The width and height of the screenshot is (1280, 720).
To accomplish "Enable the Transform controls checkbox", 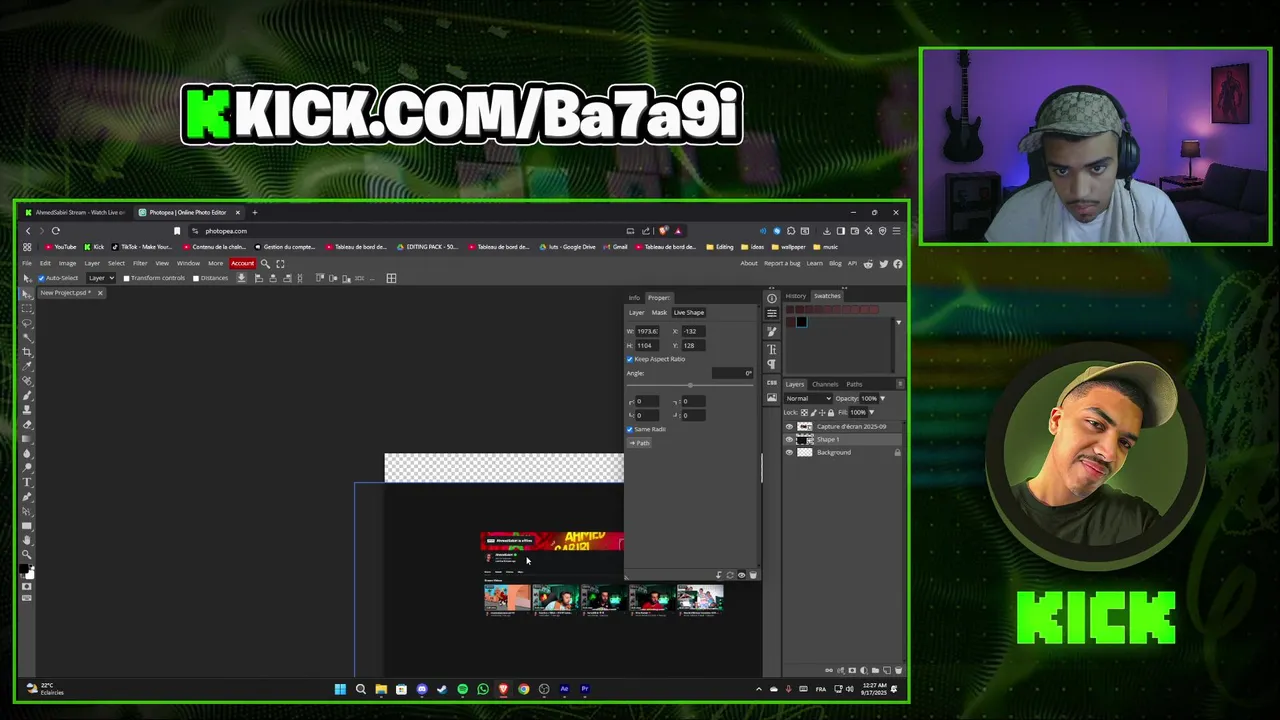I will pyautogui.click(x=126, y=278).
